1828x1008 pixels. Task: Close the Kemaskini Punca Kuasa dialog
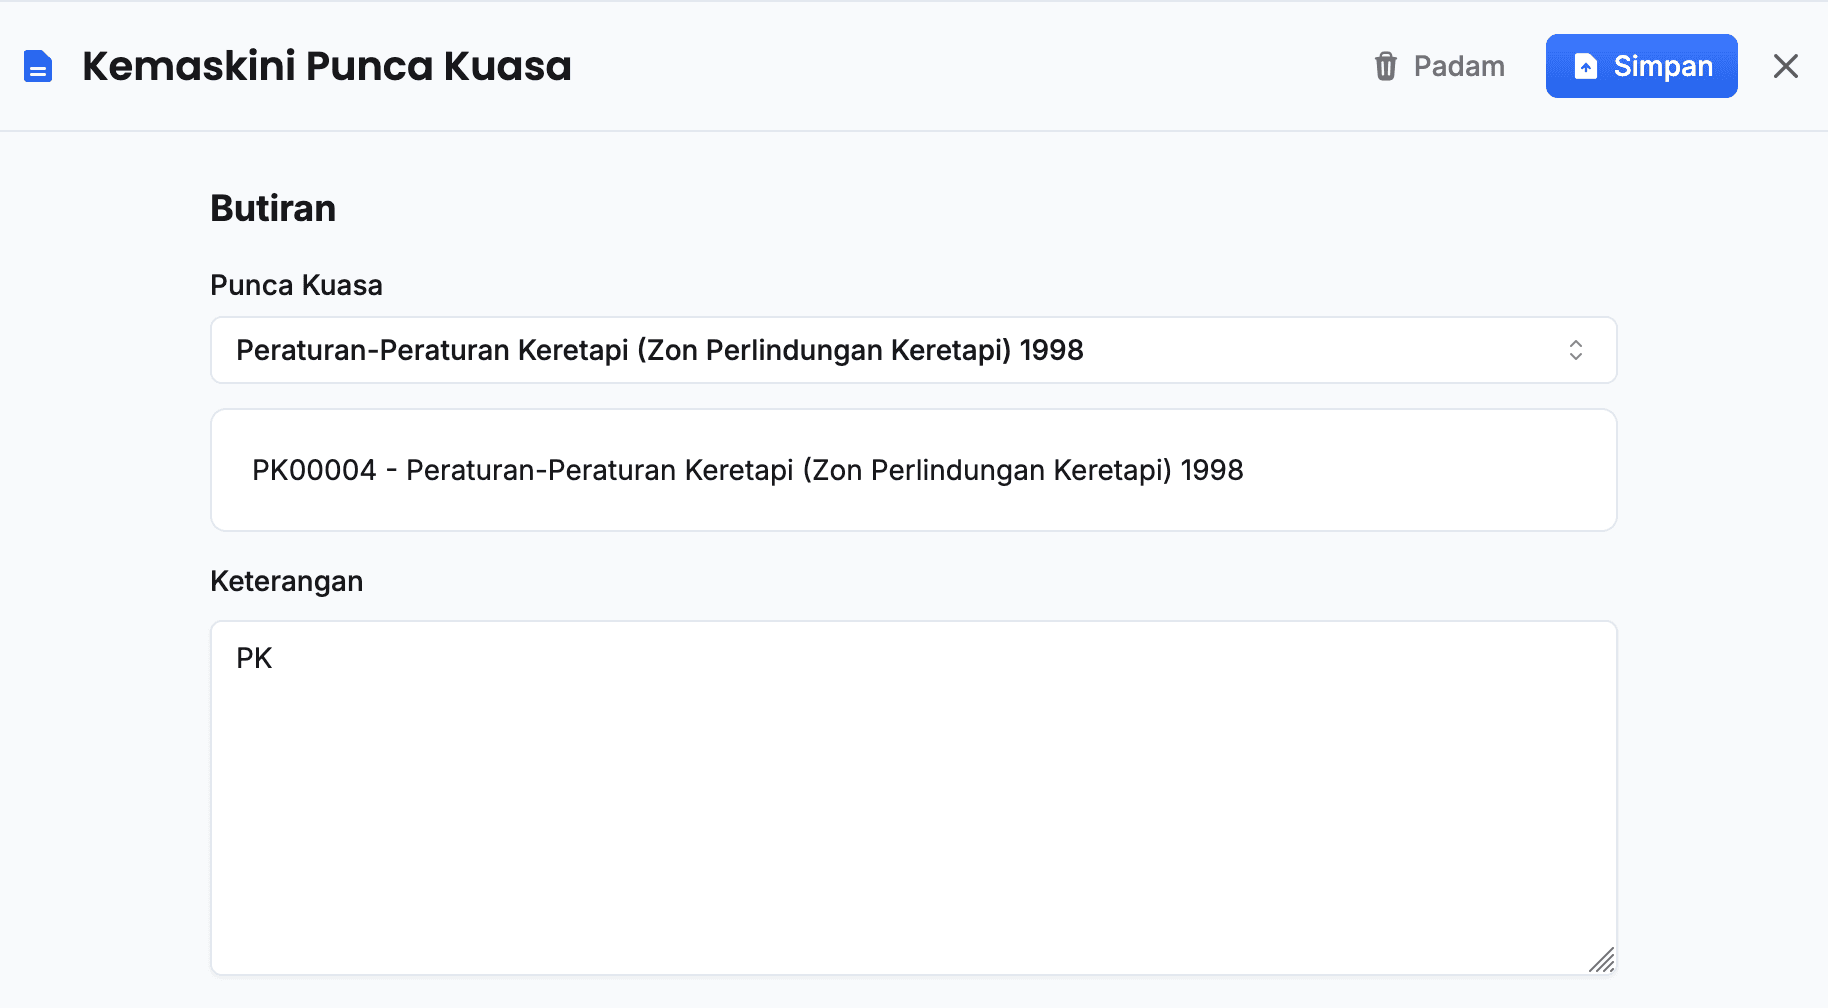click(1785, 66)
